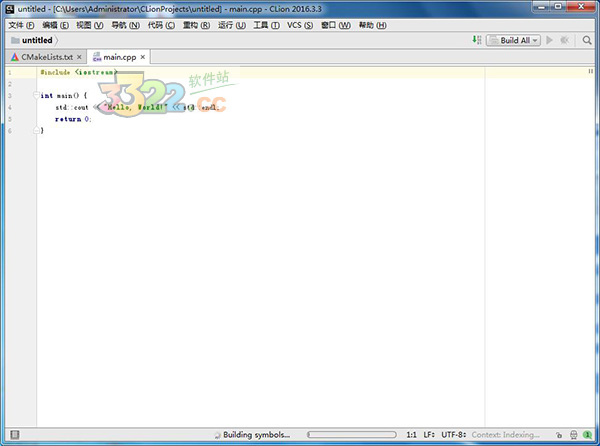Open the 代码 (C) menu
Viewport: 600px width, 446px height.
pos(161,25)
